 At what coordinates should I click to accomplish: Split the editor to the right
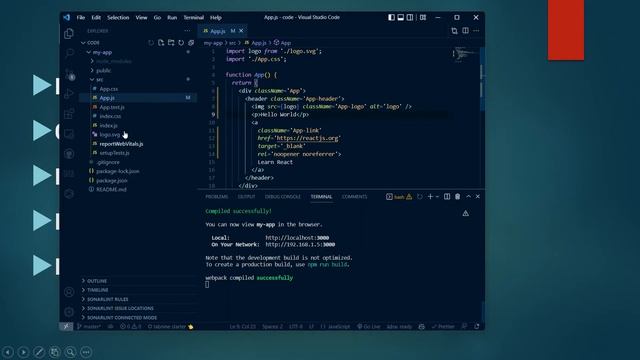click(465, 31)
